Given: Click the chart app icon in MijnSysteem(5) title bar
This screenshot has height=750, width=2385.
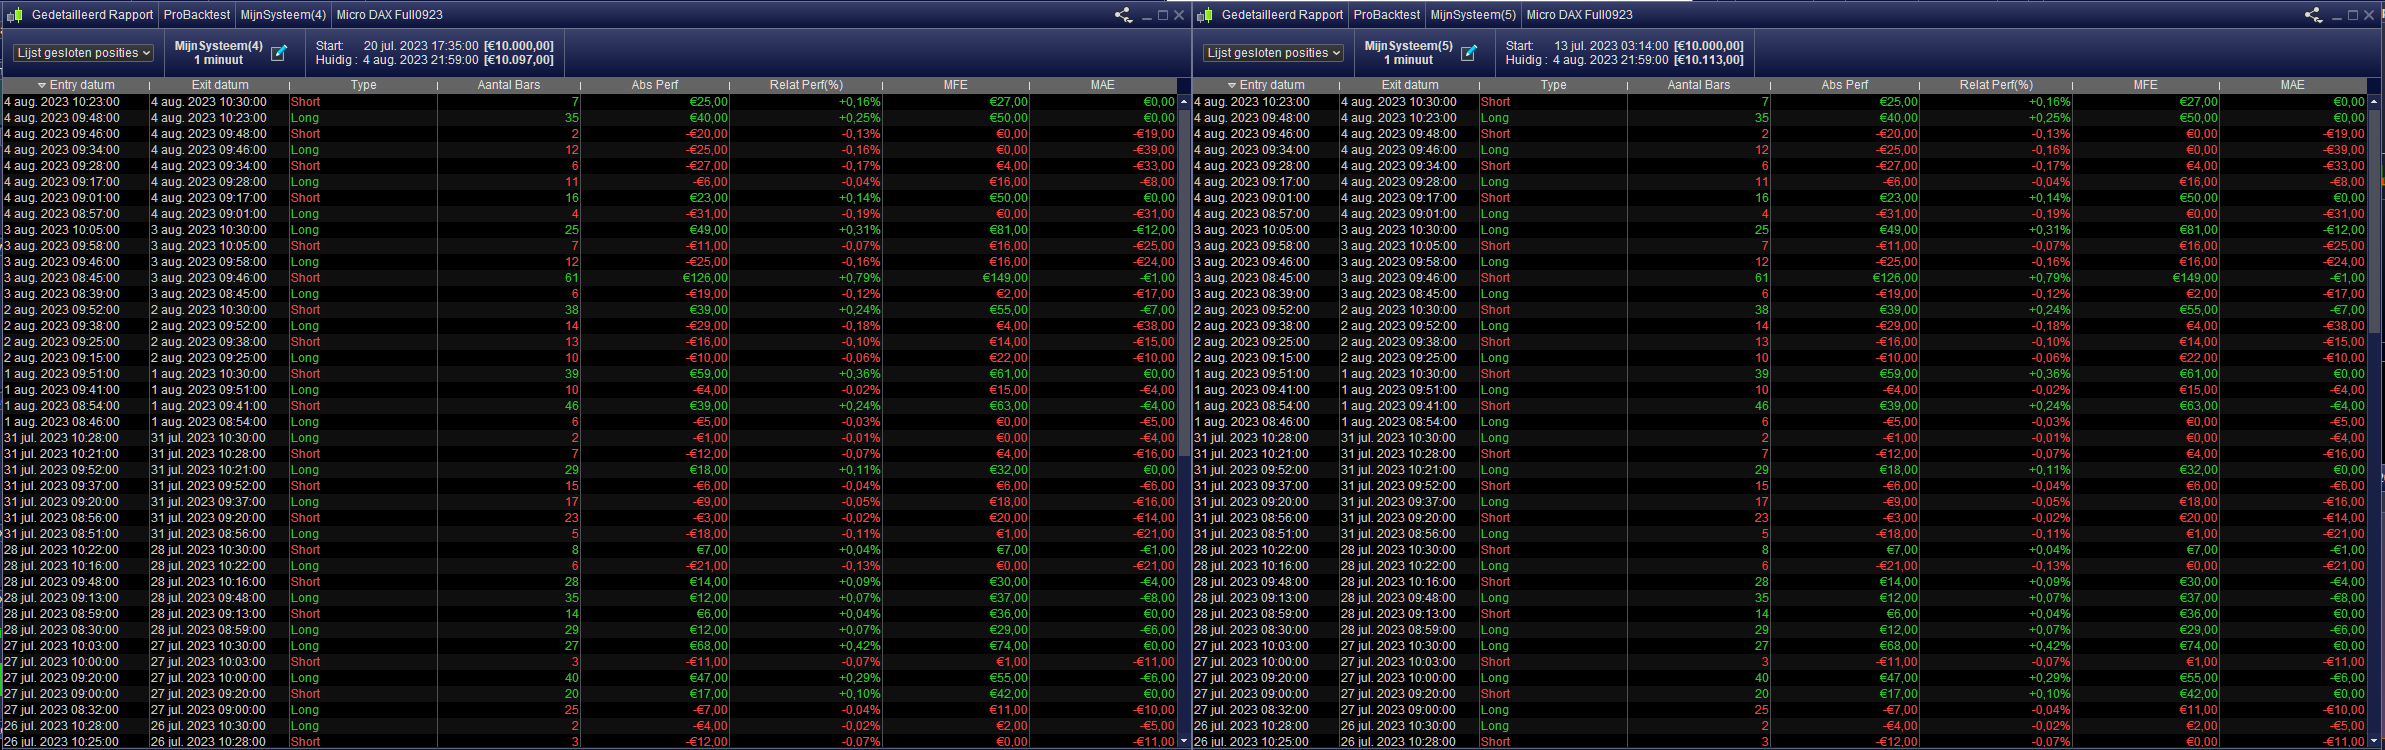Looking at the screenshot, I should (x=1205, y=15).
